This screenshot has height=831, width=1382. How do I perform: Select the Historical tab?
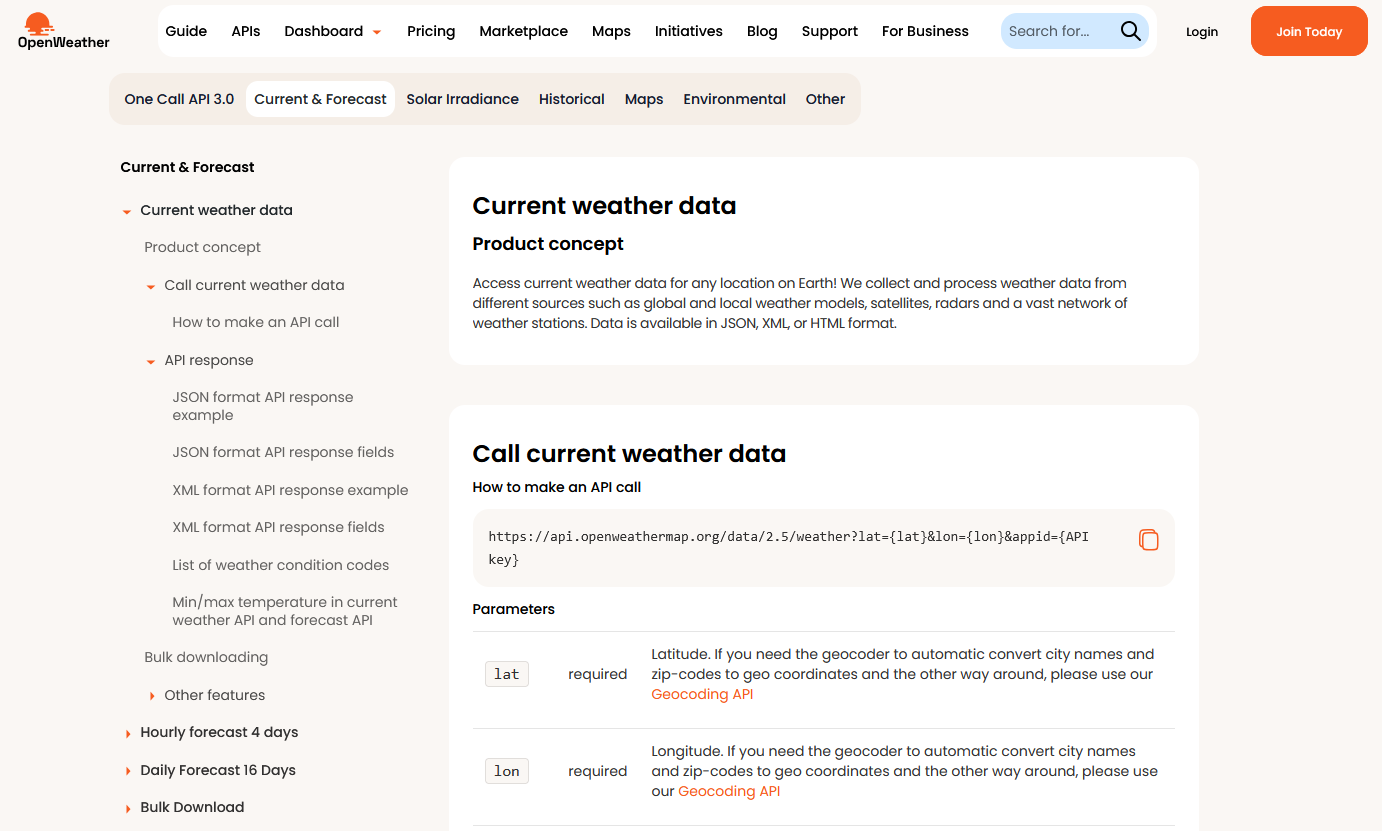(x=571, y=99)
